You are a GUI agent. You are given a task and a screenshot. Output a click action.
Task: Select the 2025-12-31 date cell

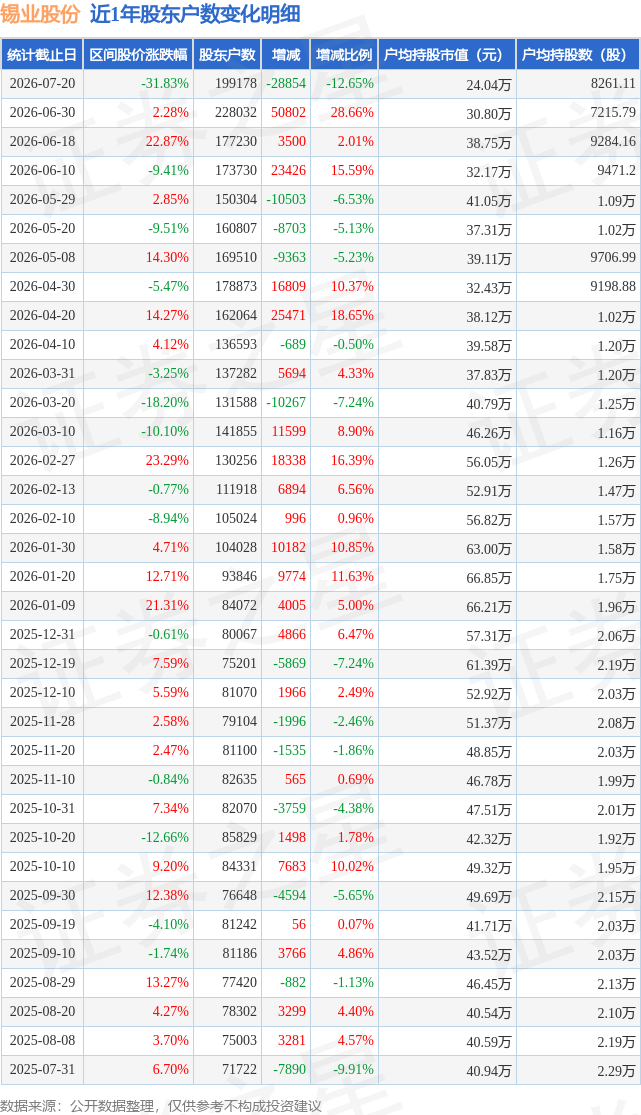(x=42, y=634)
